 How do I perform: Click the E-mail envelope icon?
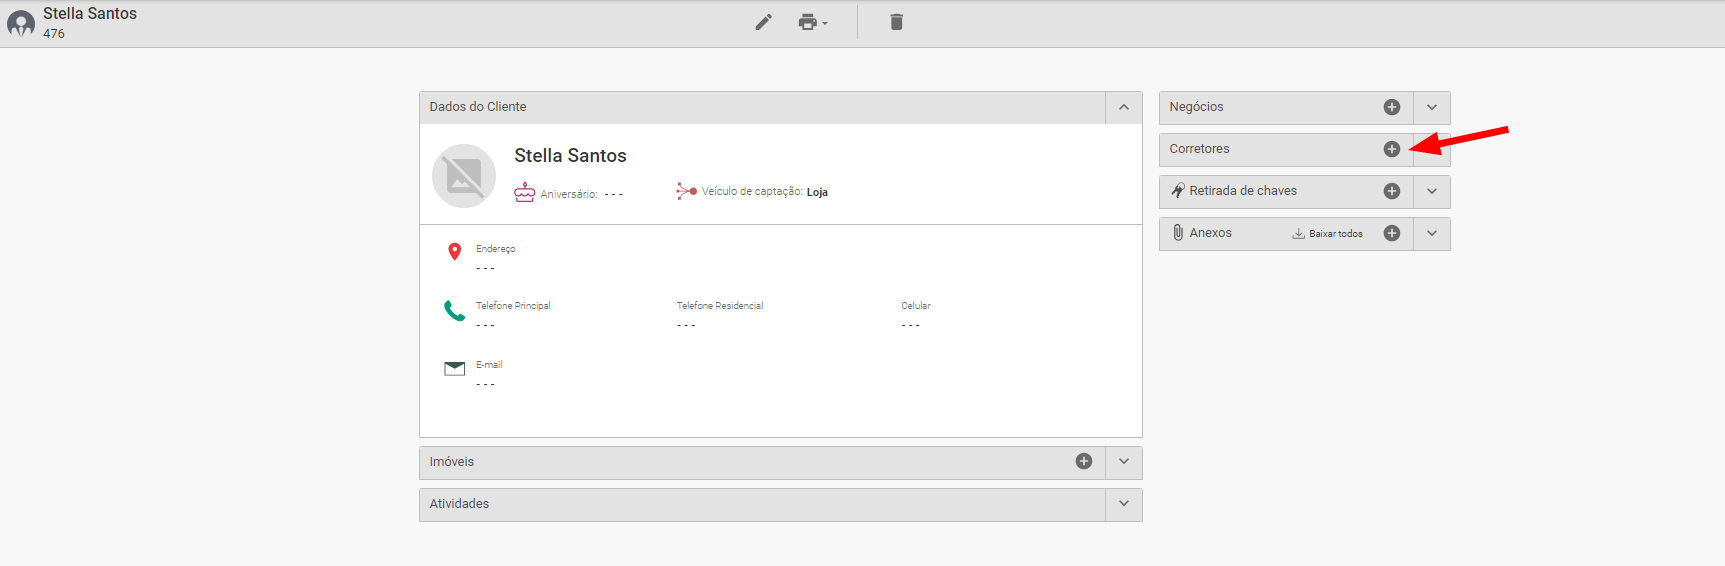point(455,368)
